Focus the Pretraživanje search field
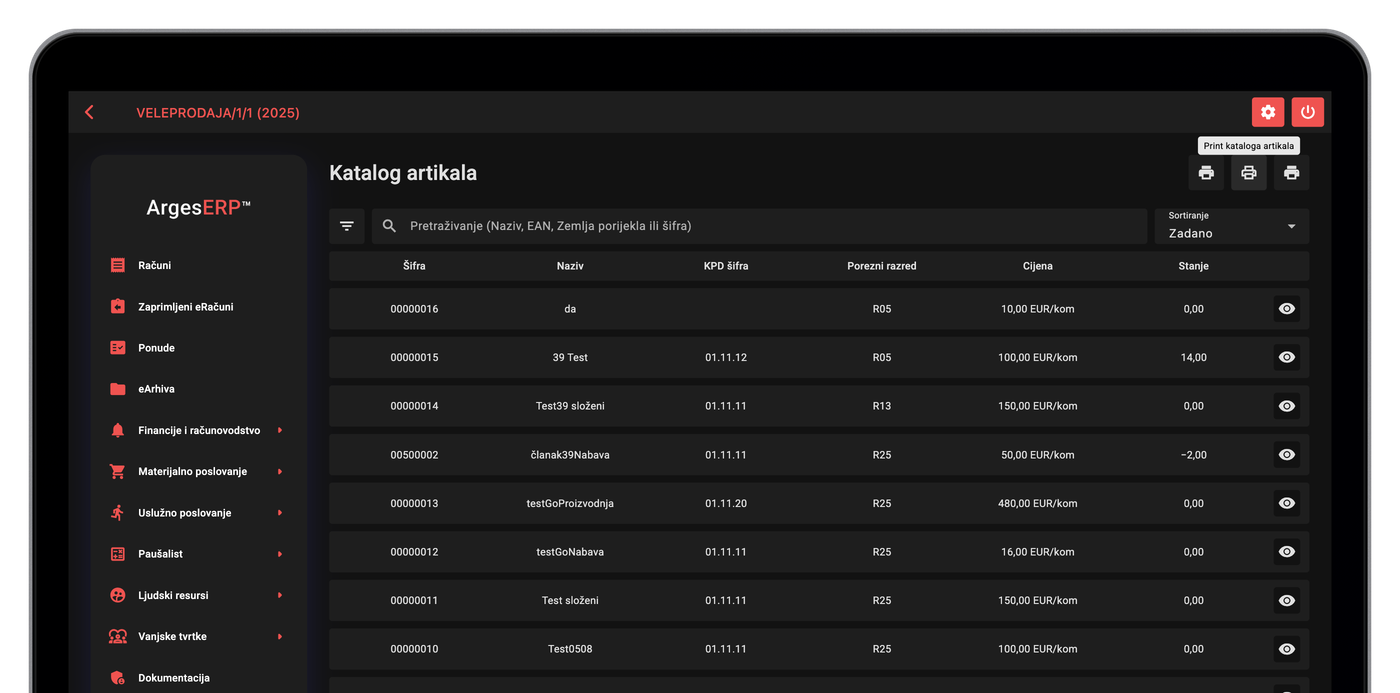This screenshot has width=1400, height=693. [x=759, y=226]
